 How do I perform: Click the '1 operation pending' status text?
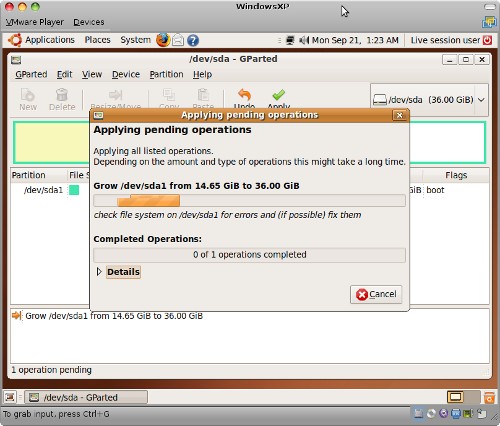(51, 370)
